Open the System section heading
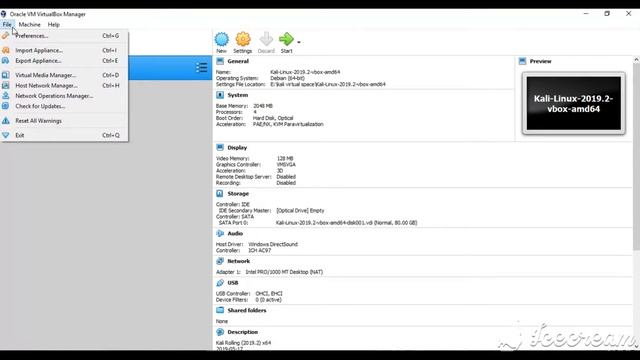The height and width of the screenshot is (360, 640). (238, 95)
